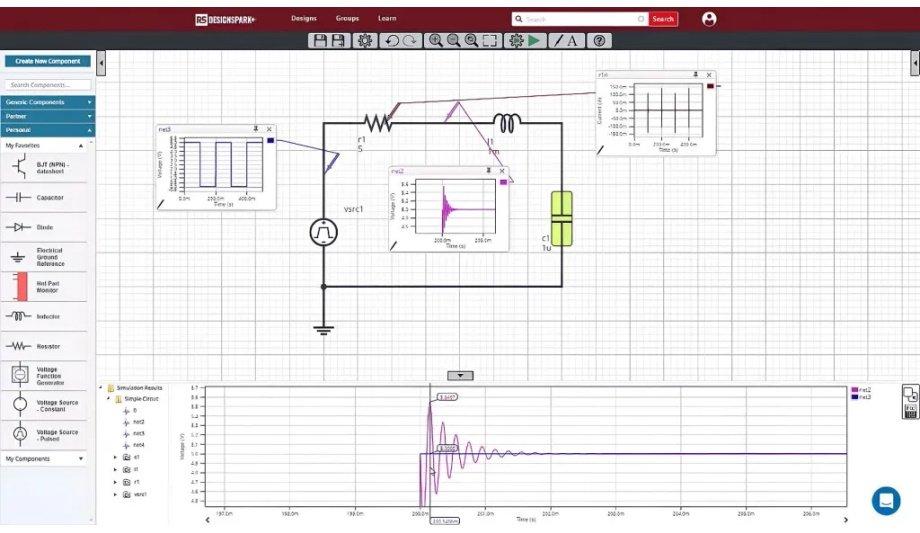Expand the r1 node in results tree

tap(115, 482)
